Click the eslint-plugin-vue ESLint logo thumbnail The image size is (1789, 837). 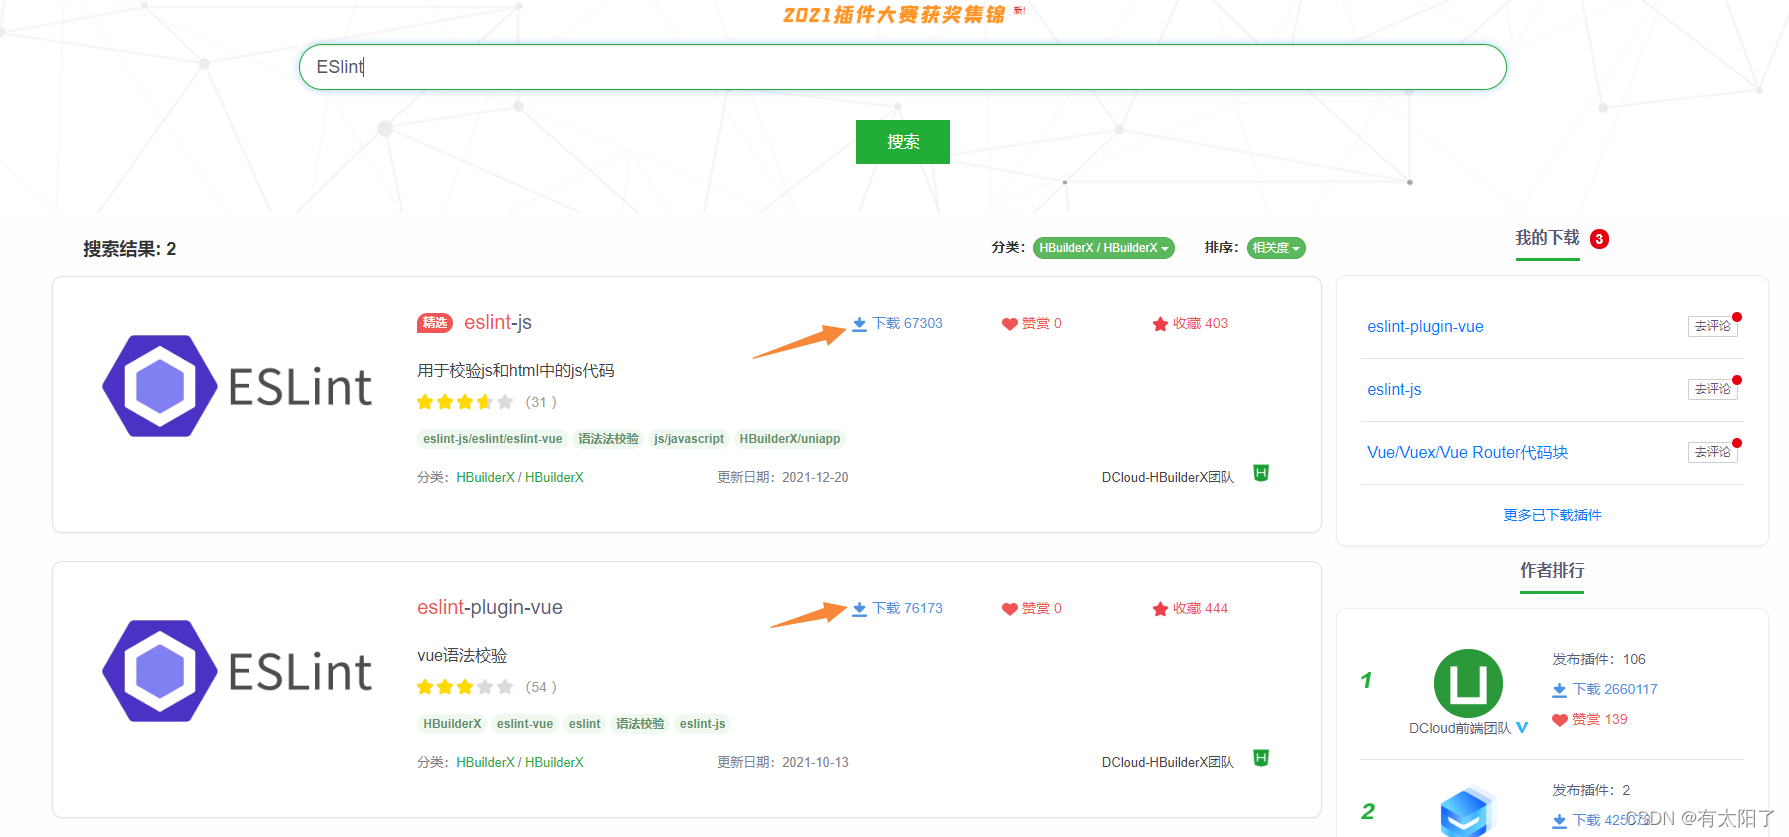(237, 671)
